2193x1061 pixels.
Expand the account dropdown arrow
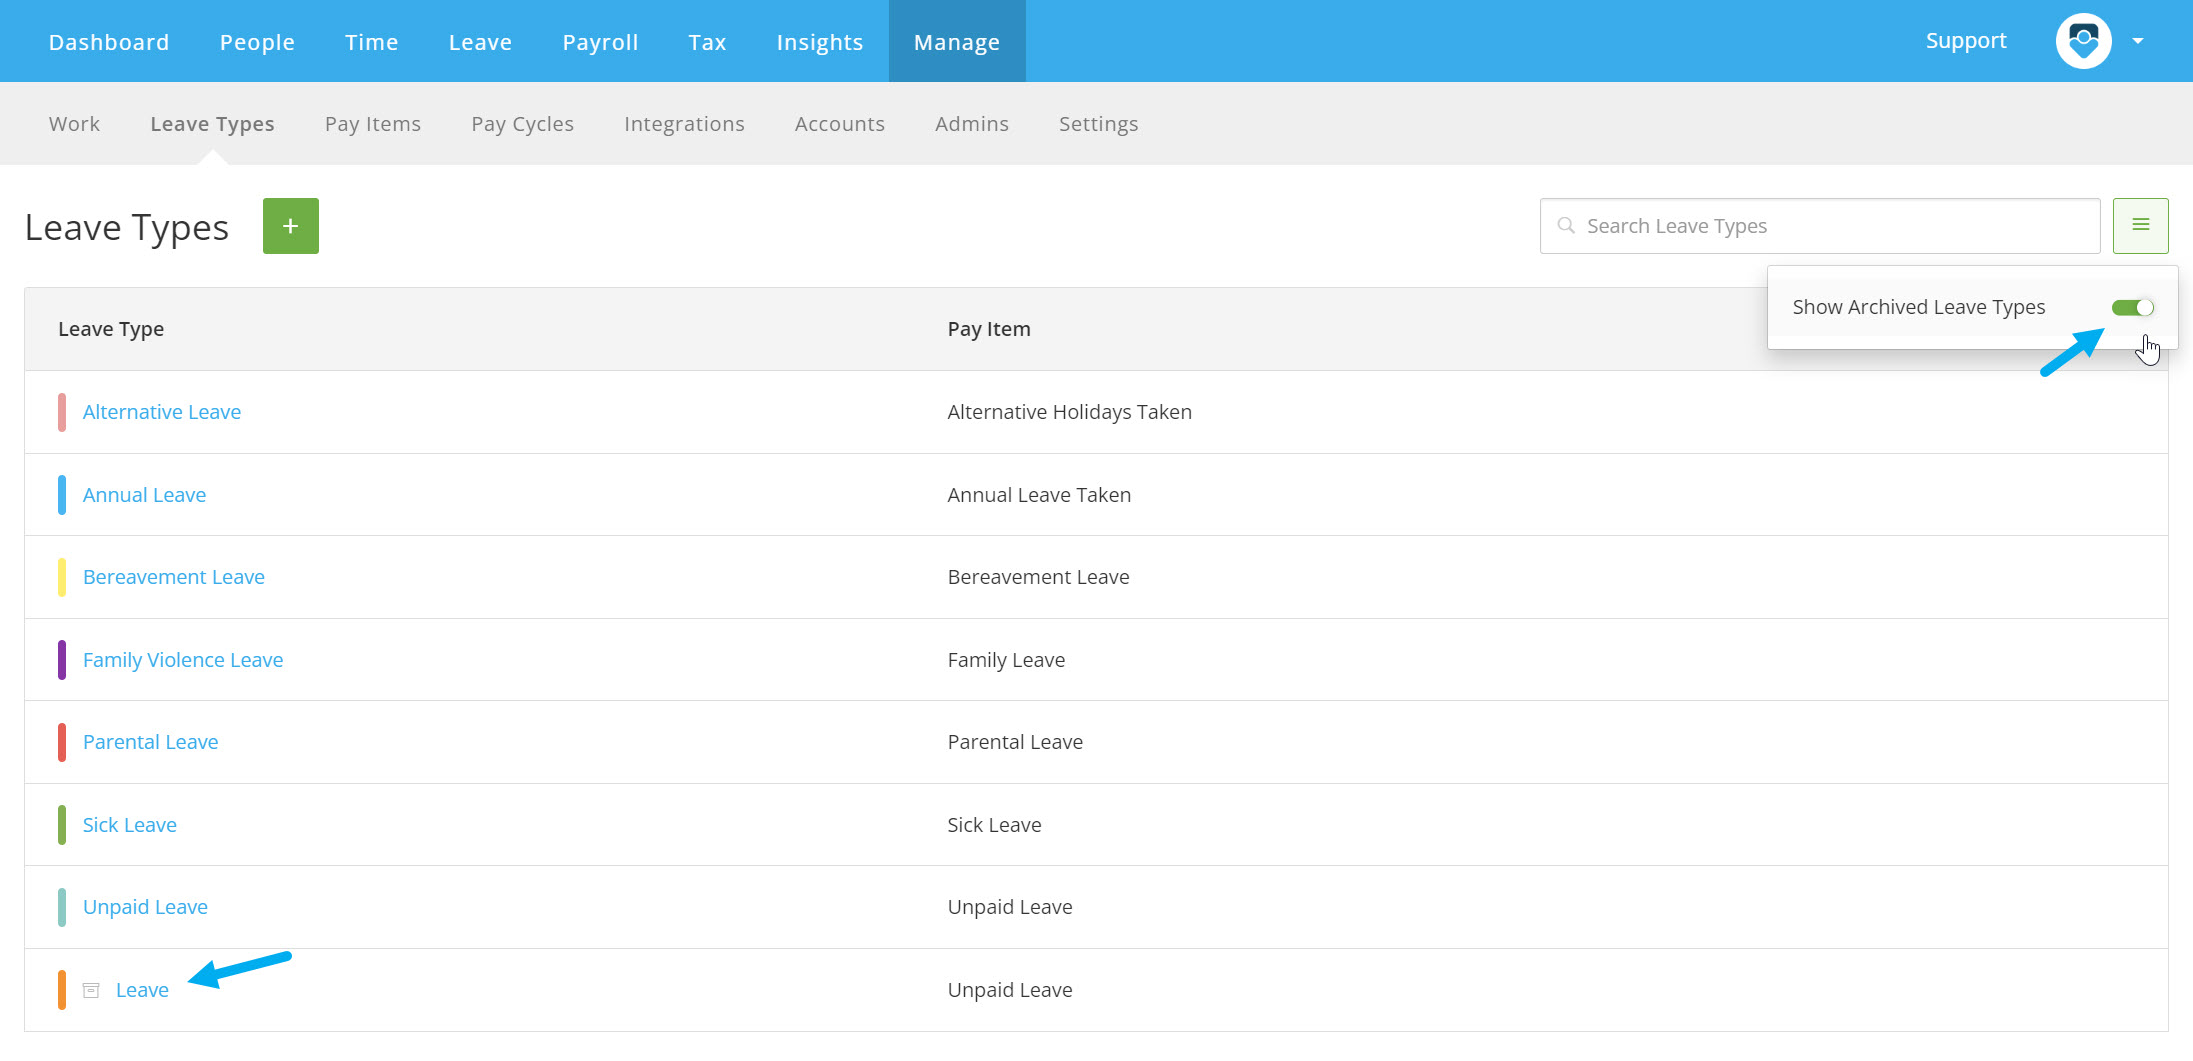pyautogui.click(x=2138, y=41)
